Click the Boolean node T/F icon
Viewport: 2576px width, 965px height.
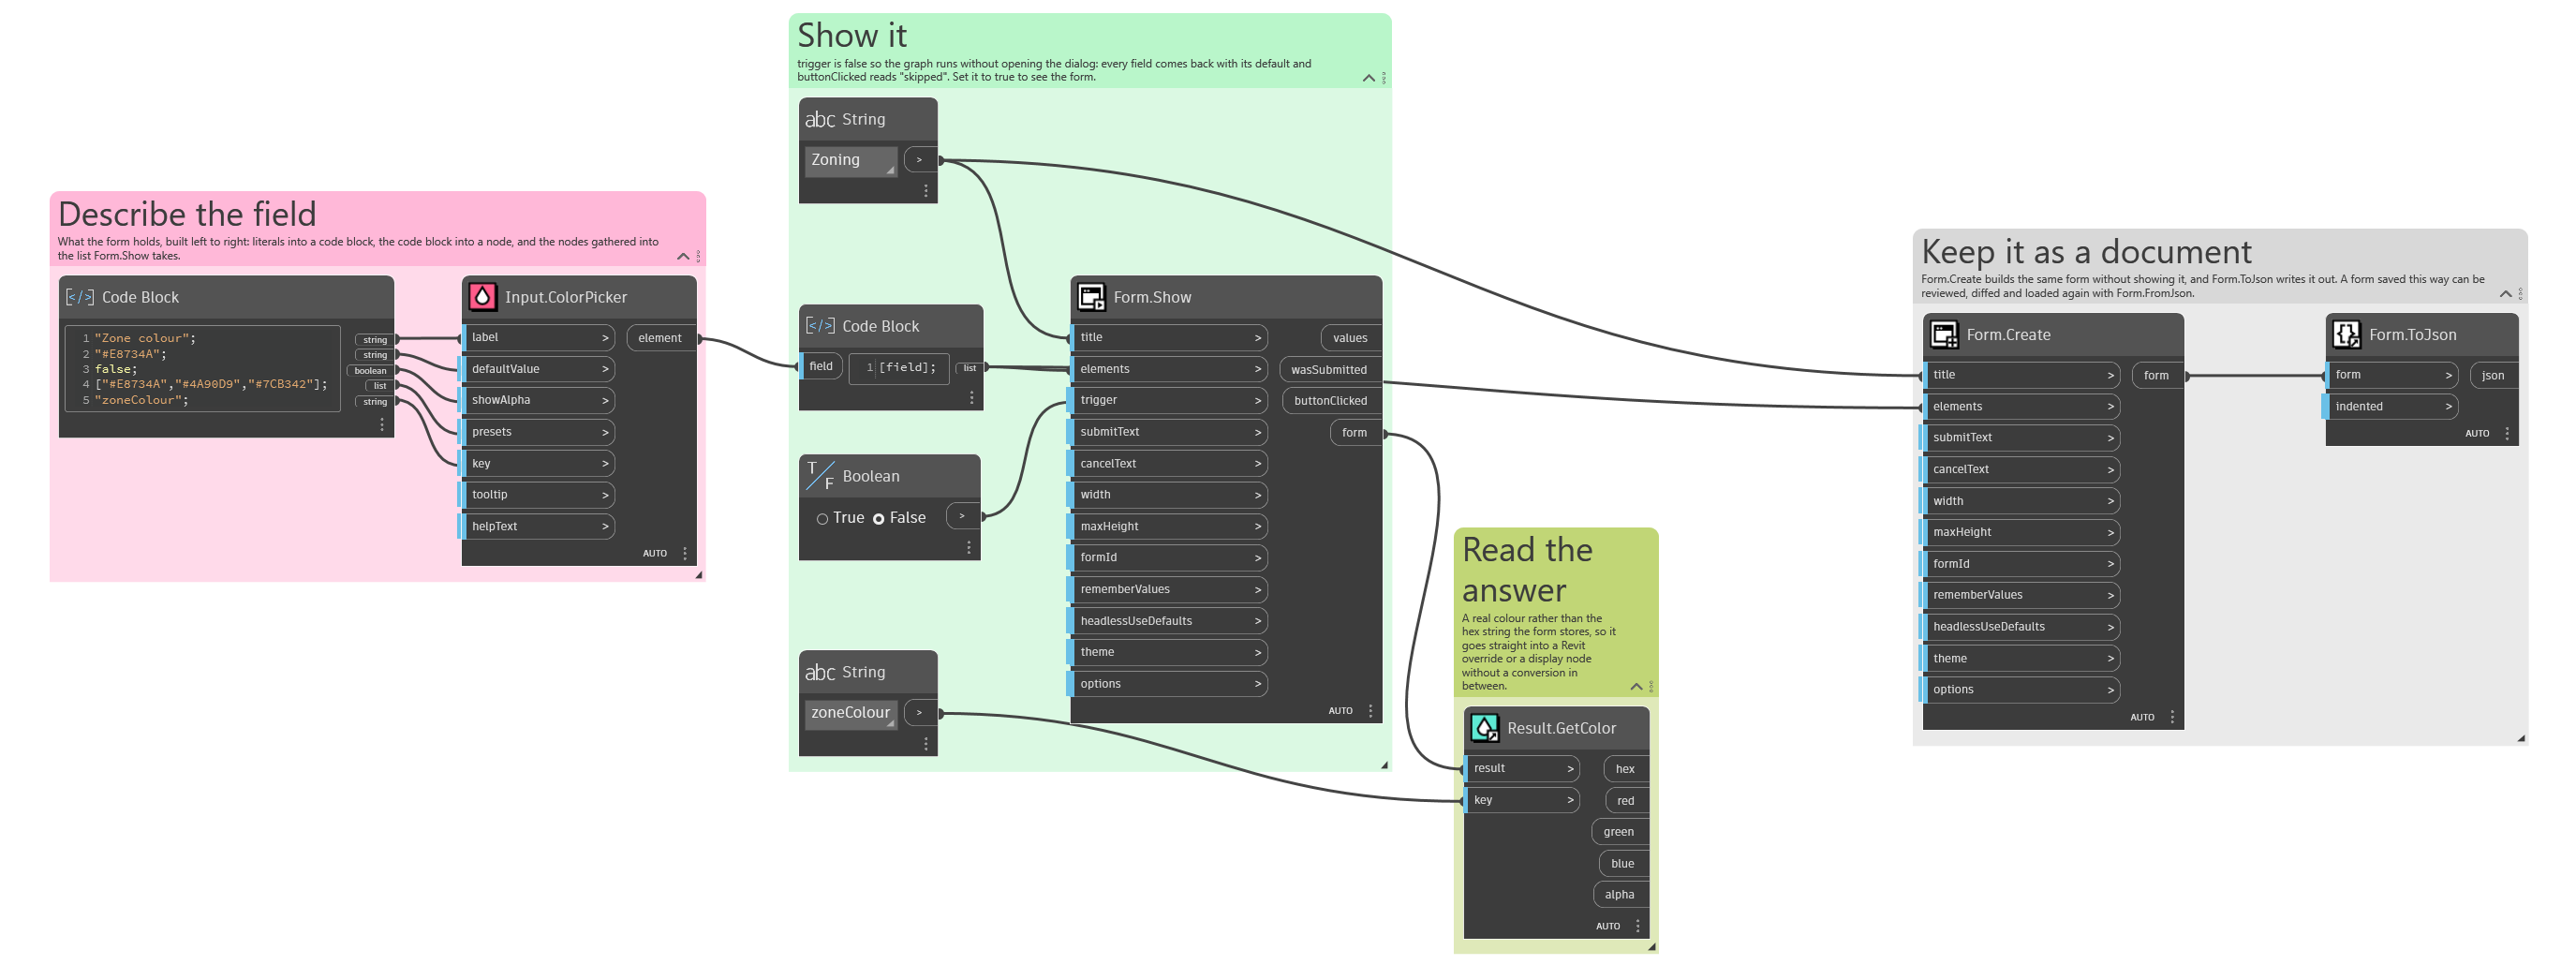[820, 475]
